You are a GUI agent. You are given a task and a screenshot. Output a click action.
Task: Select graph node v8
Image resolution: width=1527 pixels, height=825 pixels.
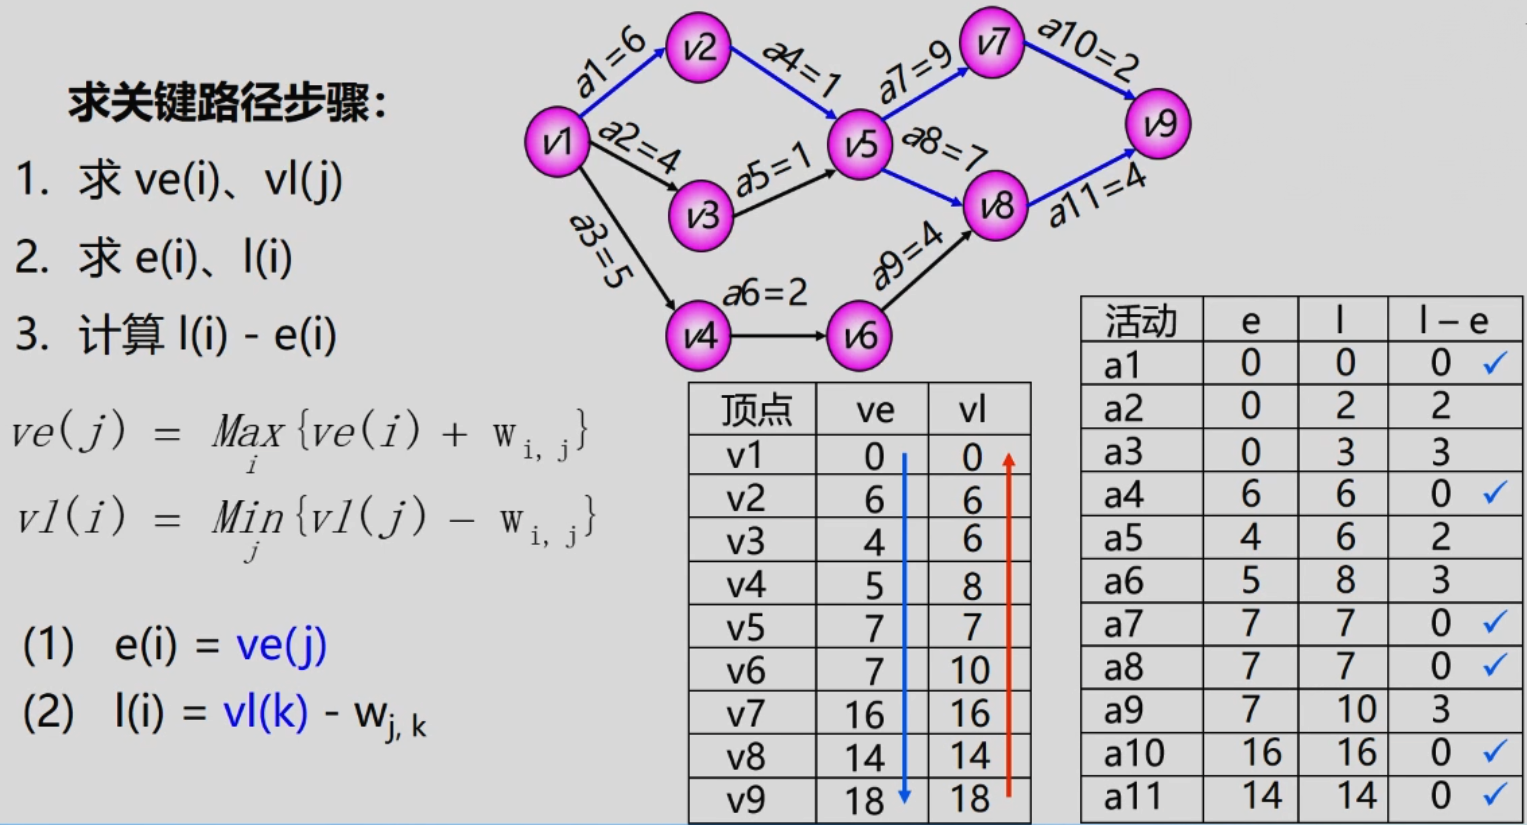click(996, 207)
